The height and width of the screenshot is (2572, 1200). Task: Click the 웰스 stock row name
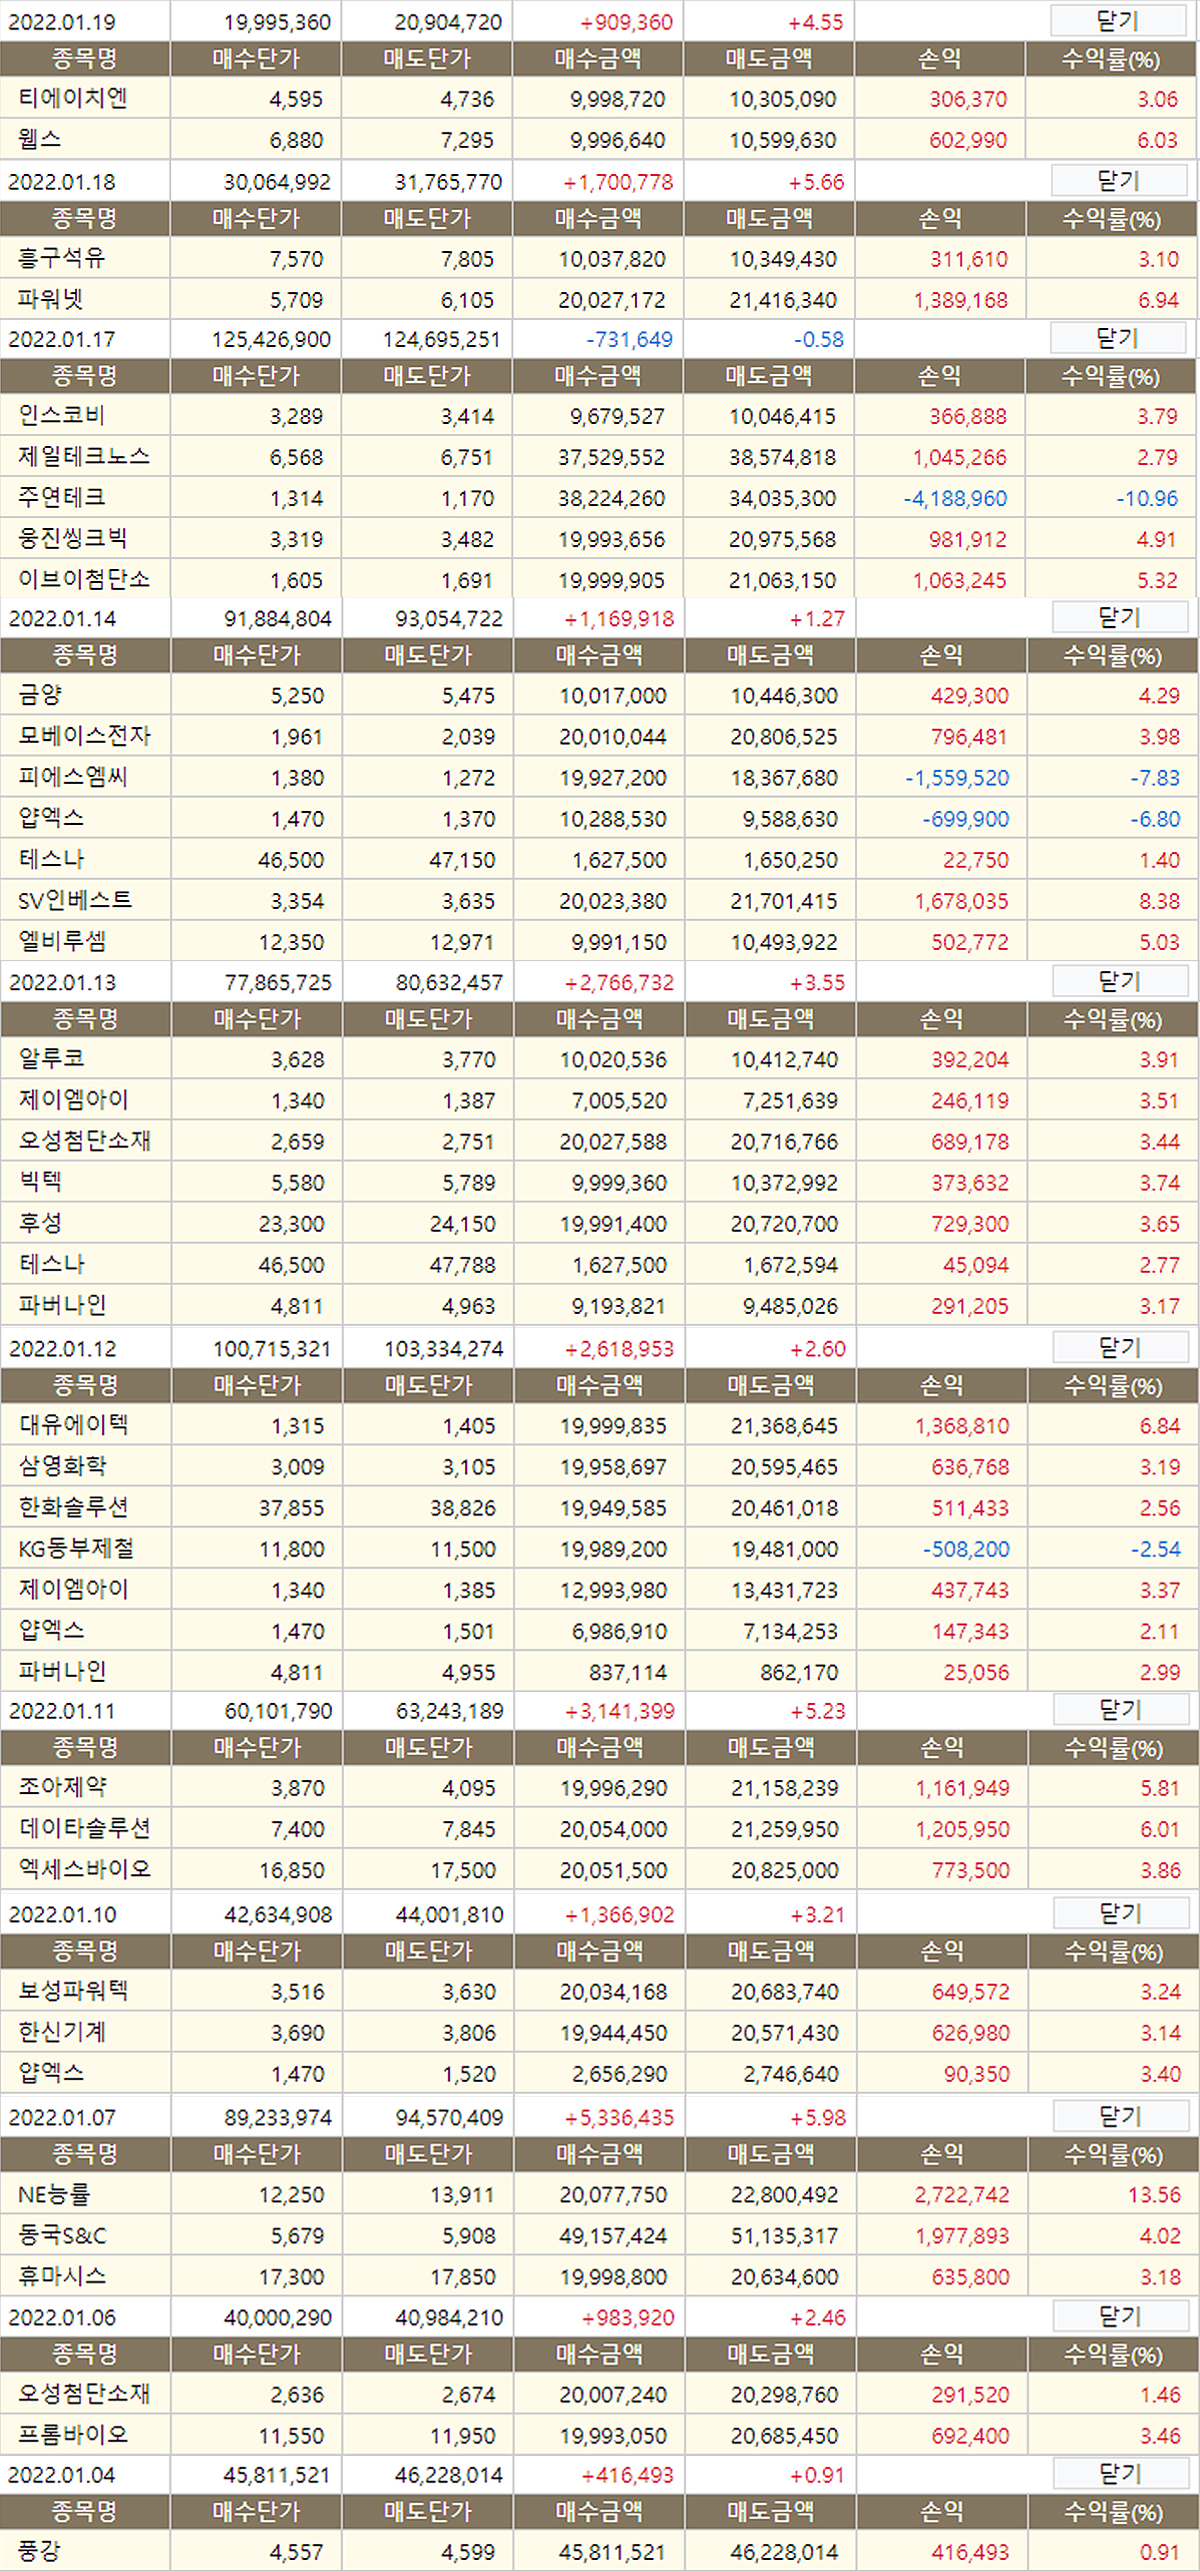40,140
